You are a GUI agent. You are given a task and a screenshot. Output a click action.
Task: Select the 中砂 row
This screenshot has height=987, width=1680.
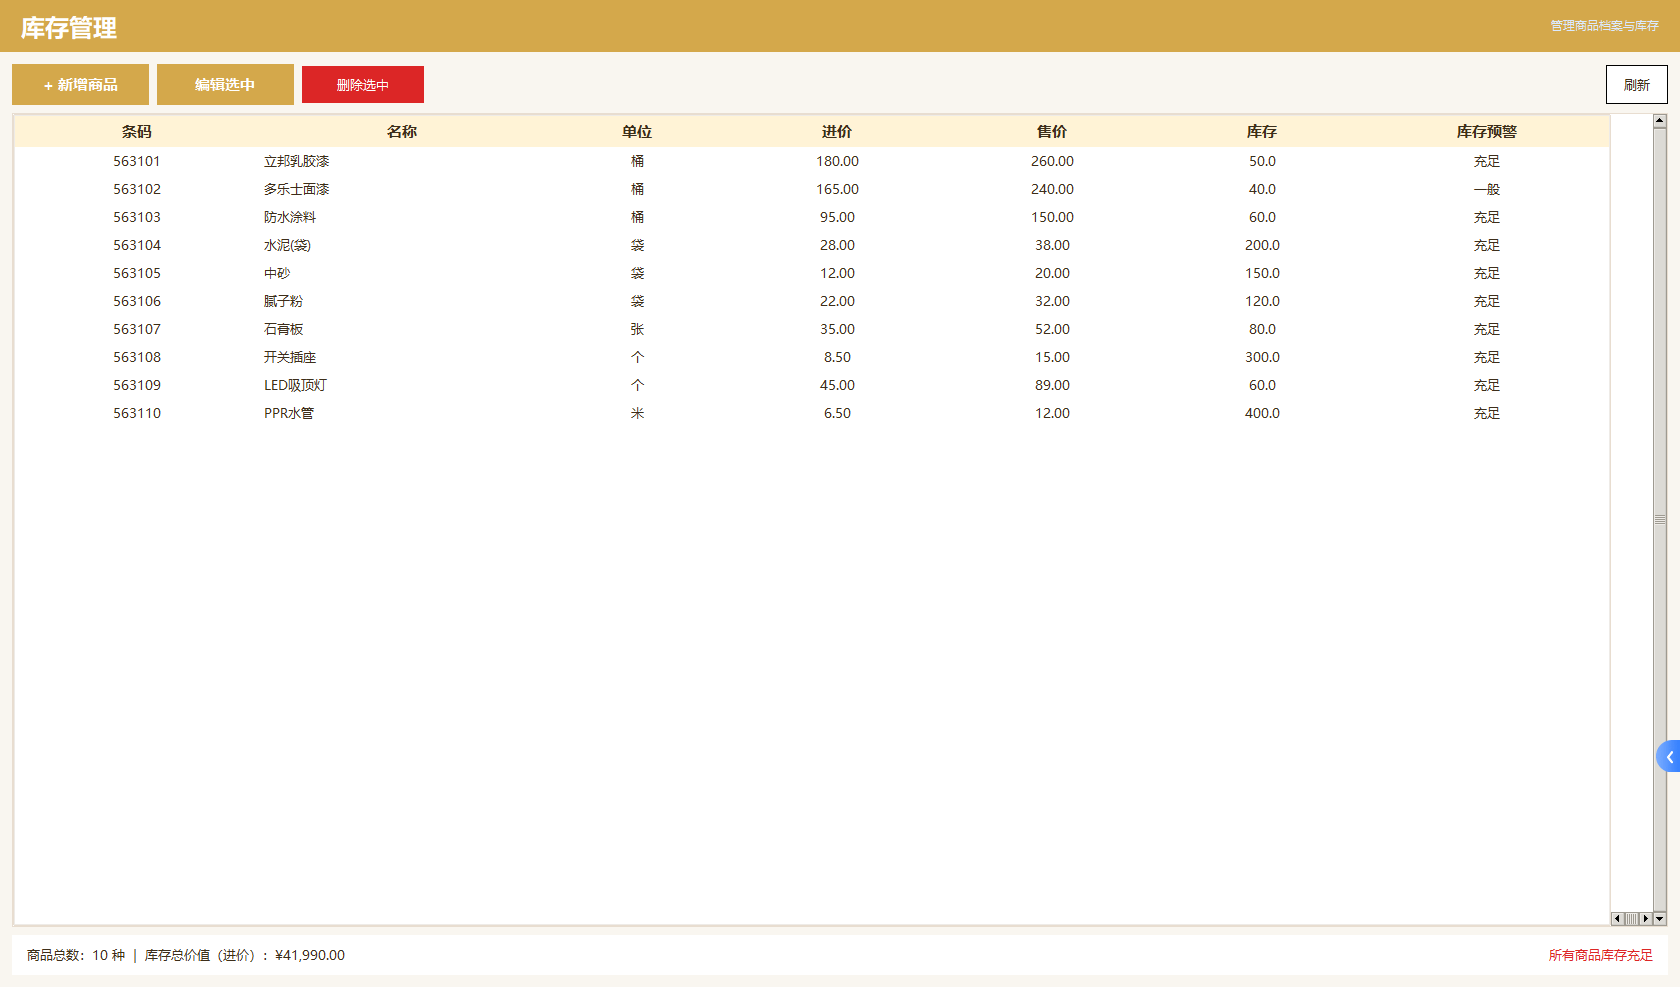(812, 273)
